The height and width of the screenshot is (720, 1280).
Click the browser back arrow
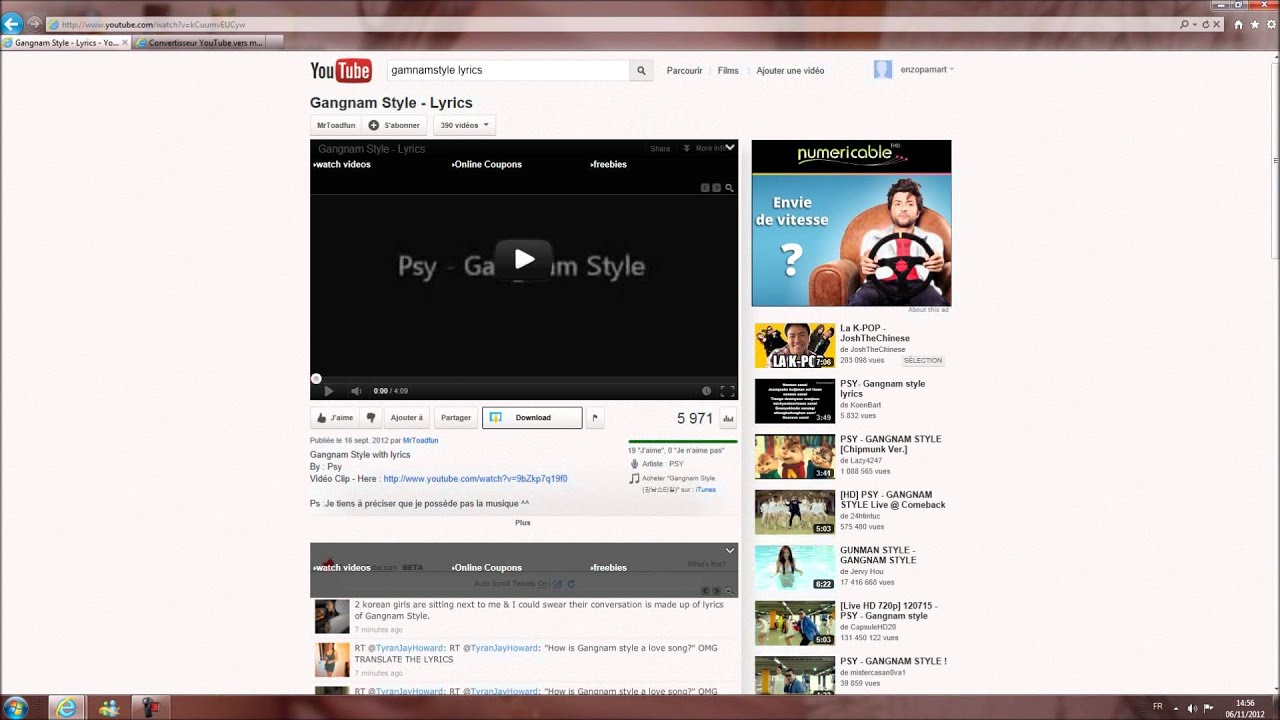tap(13, 24)
